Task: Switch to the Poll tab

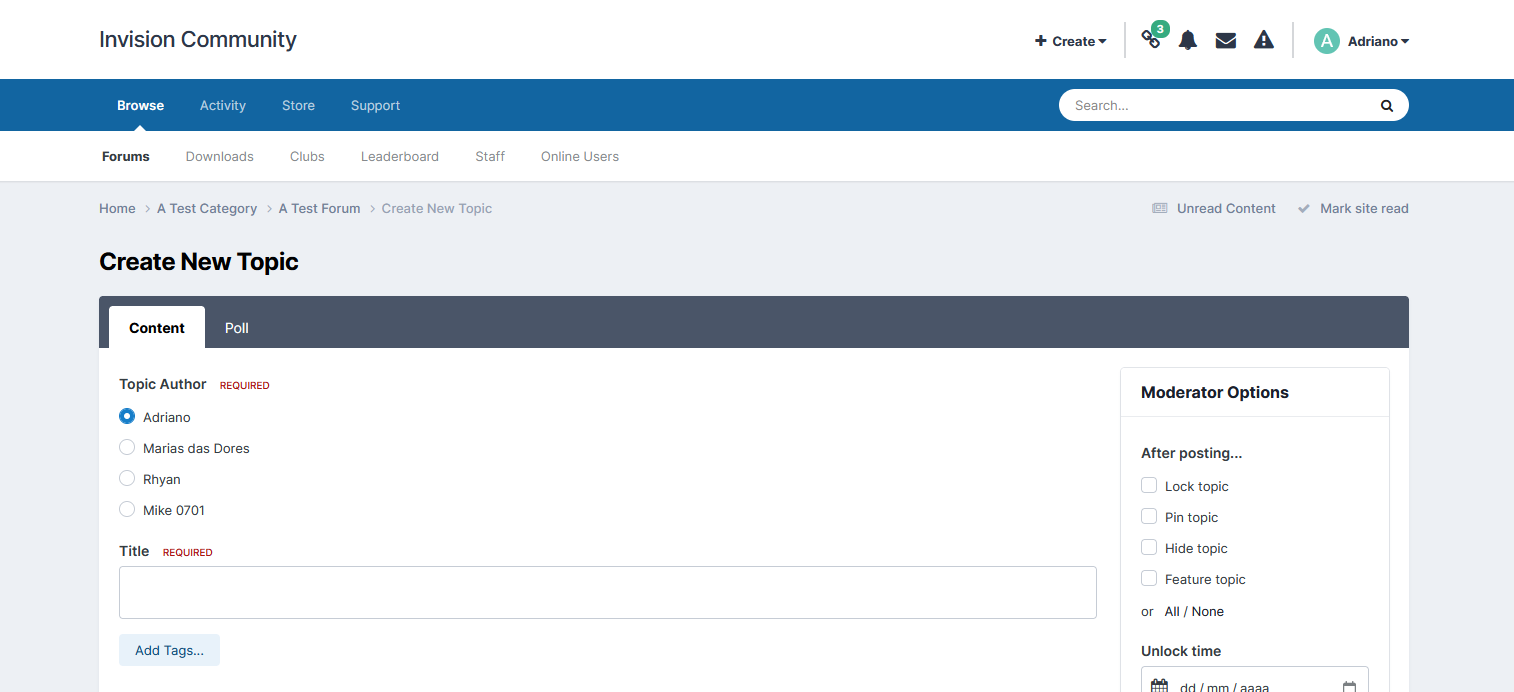Action: point(237,328)
